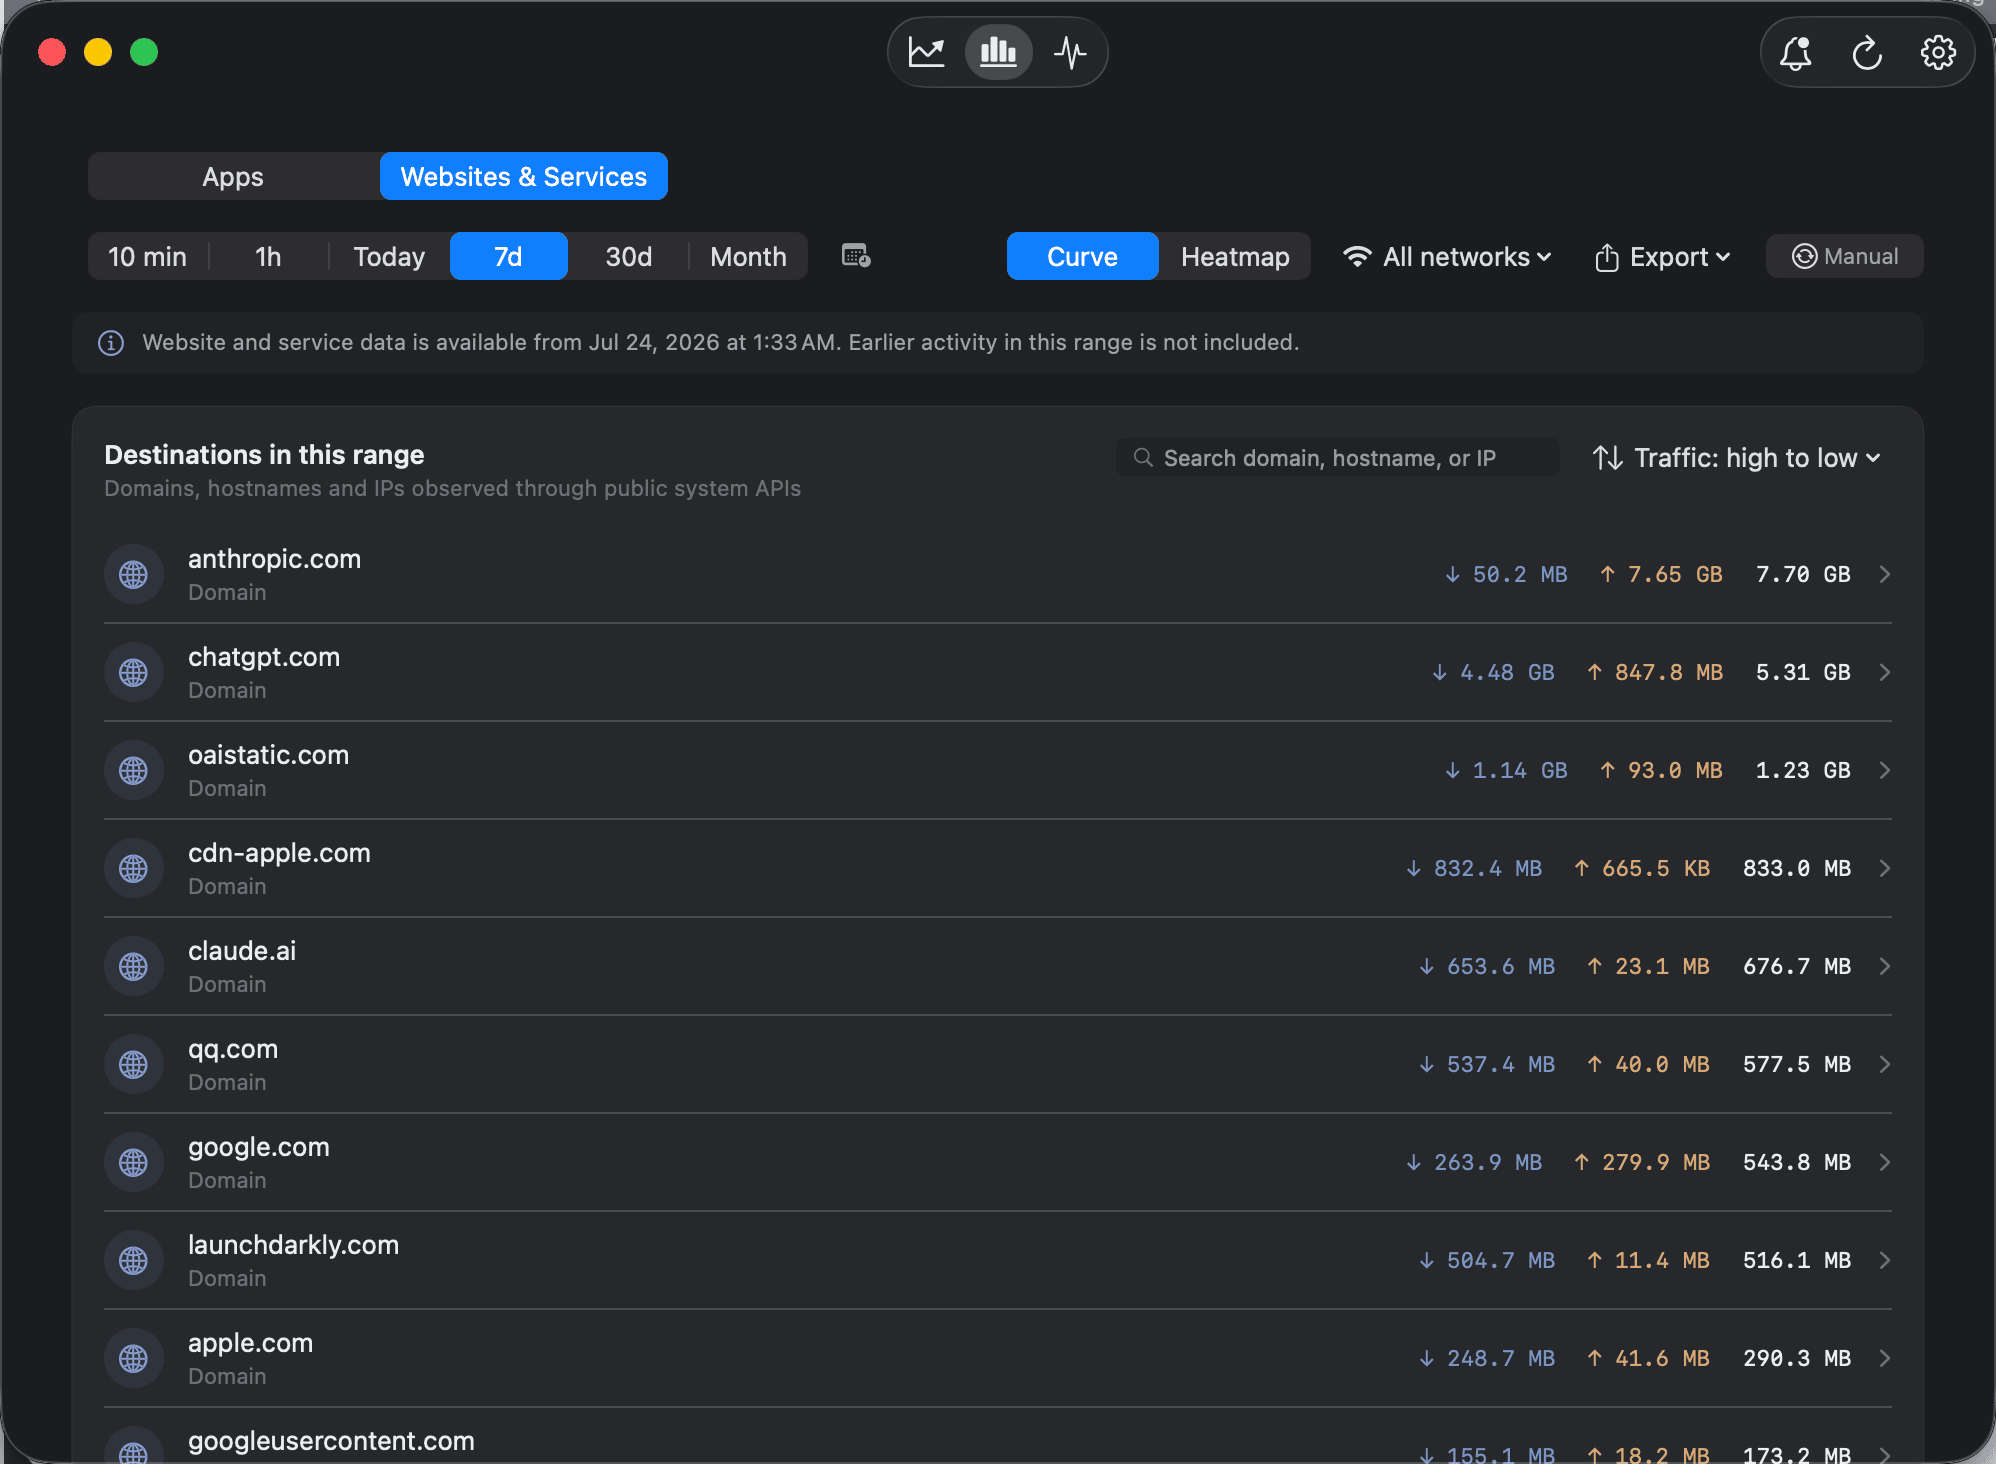Image resolution: width=1996 pixels, height=1464 pixels.
Task: Click the chatgpt.com domain name
Action: click(x=264, y=657)
